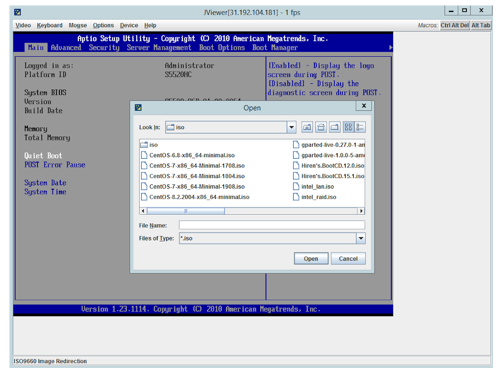Open the iso folder in file list
The width and height of the screenshot is (500, 370).
point(149,145)
